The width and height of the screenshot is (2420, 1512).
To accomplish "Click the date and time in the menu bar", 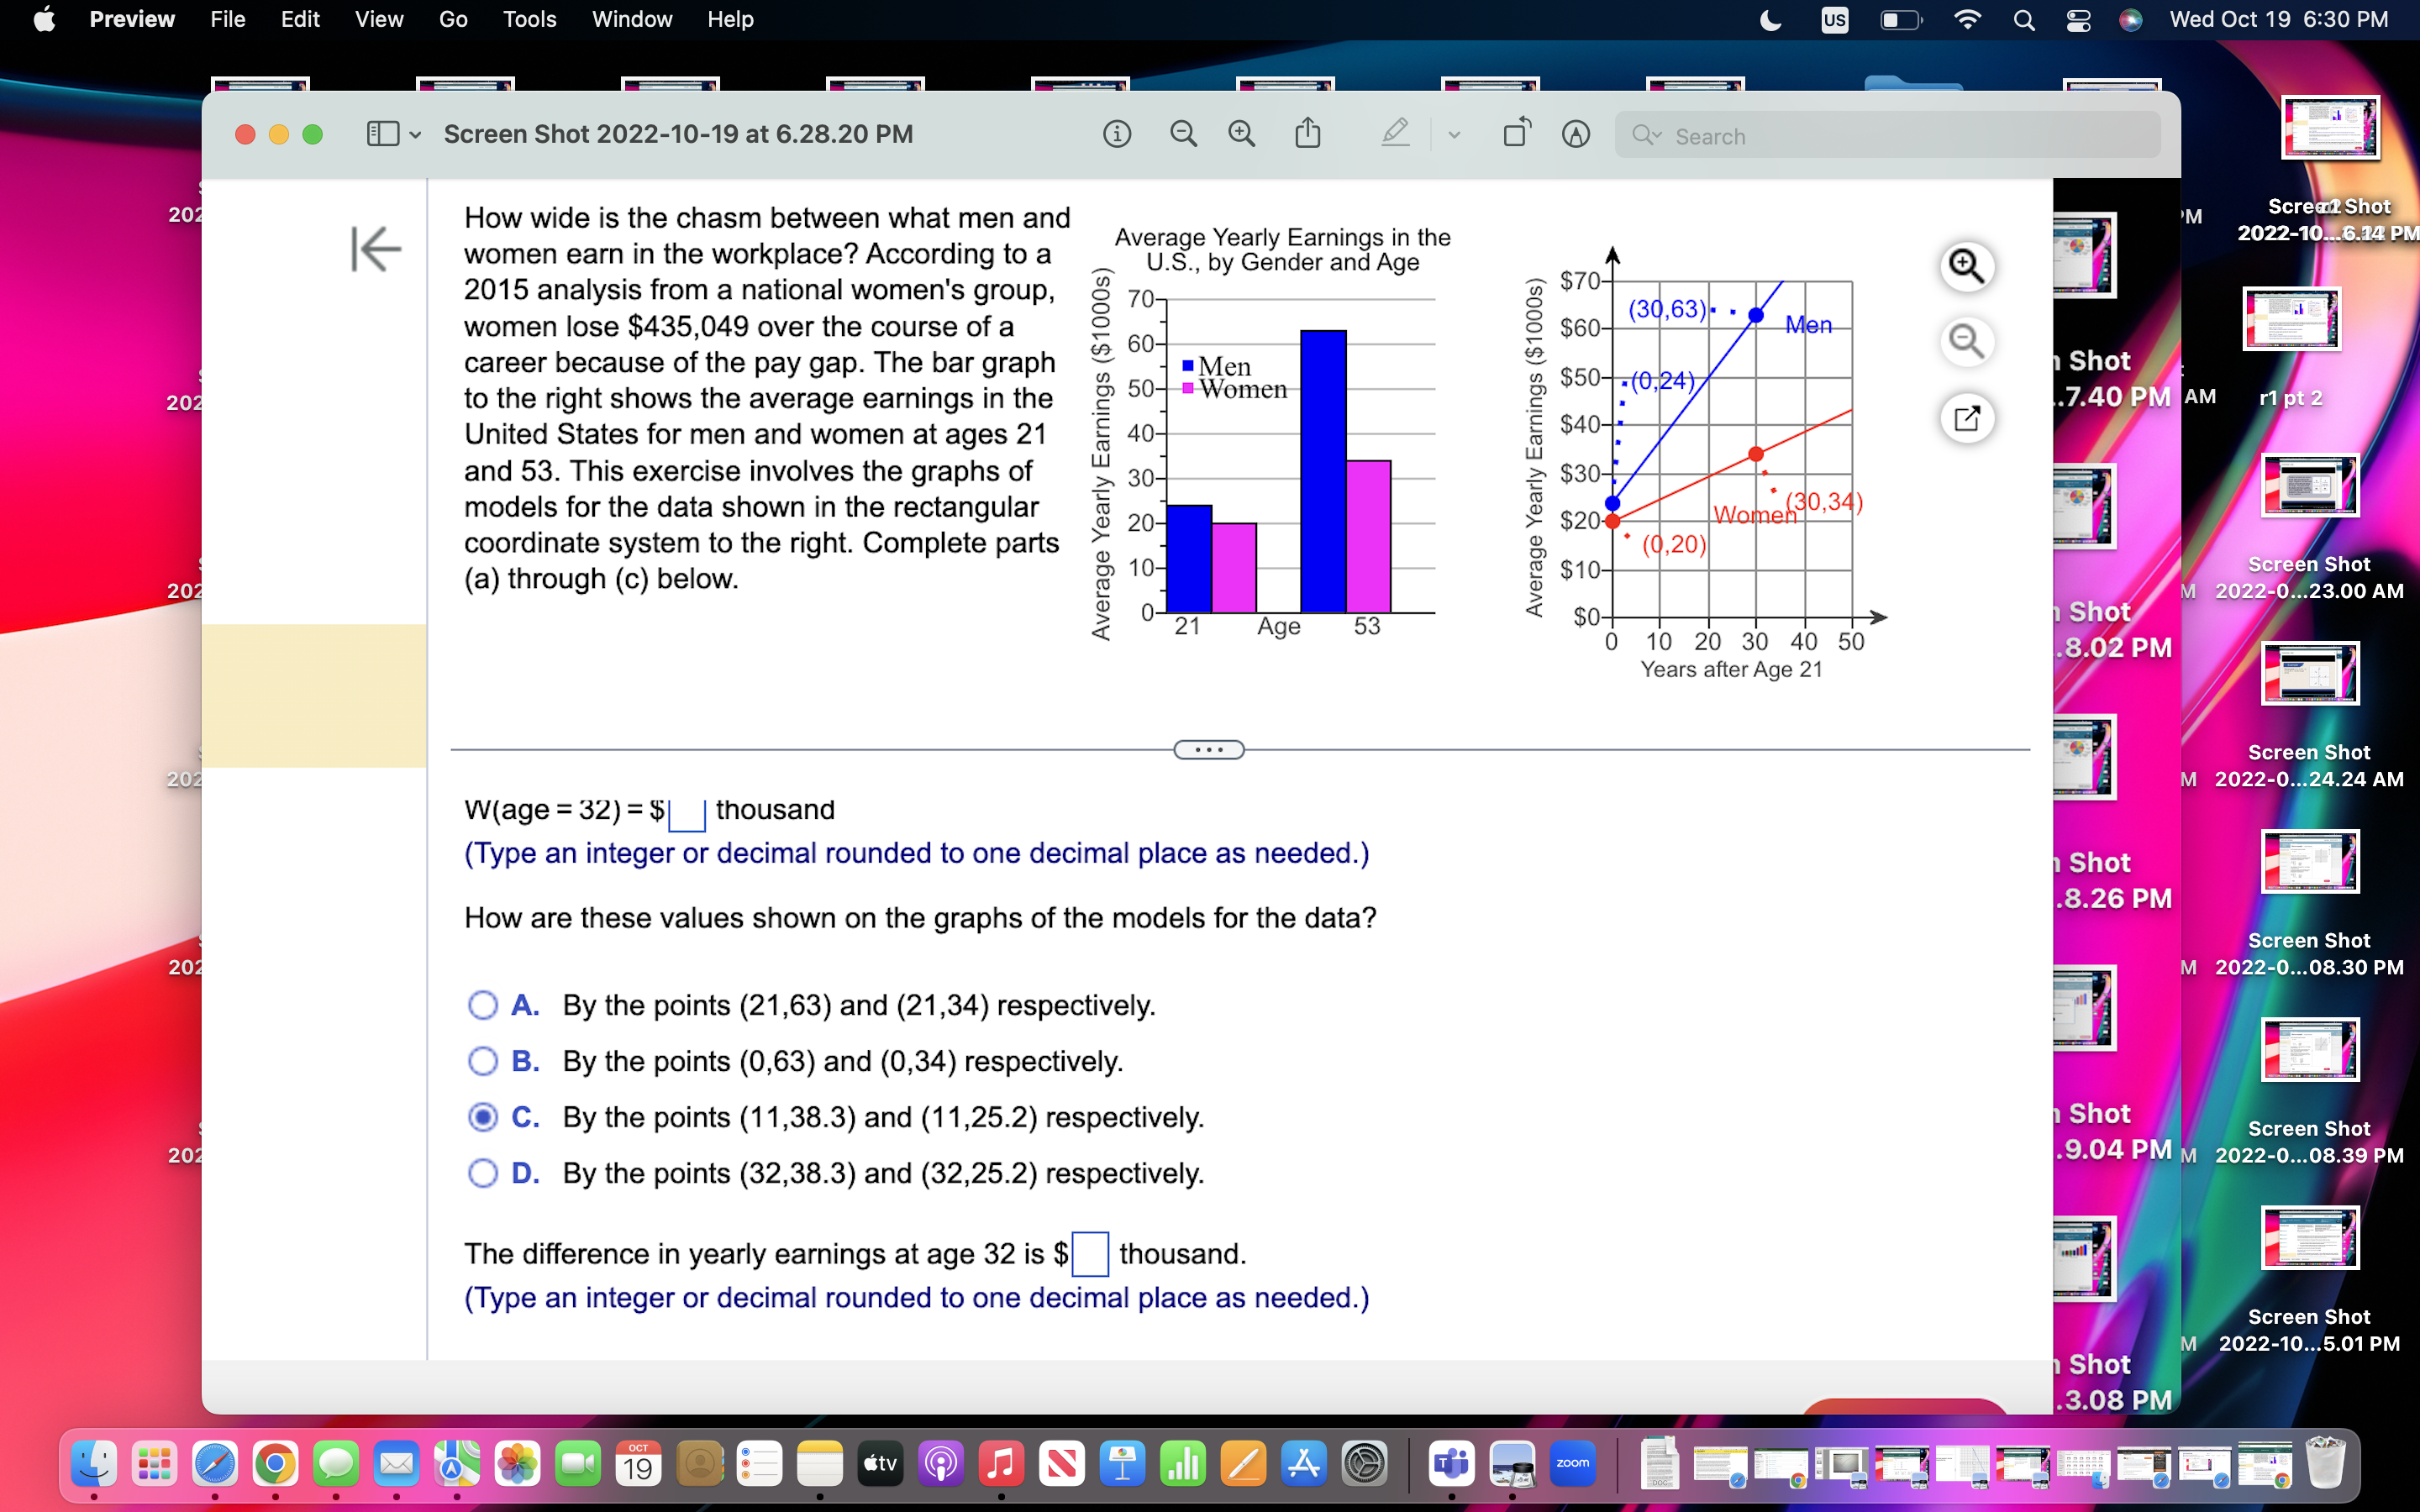I will (x=2283, y=19).
